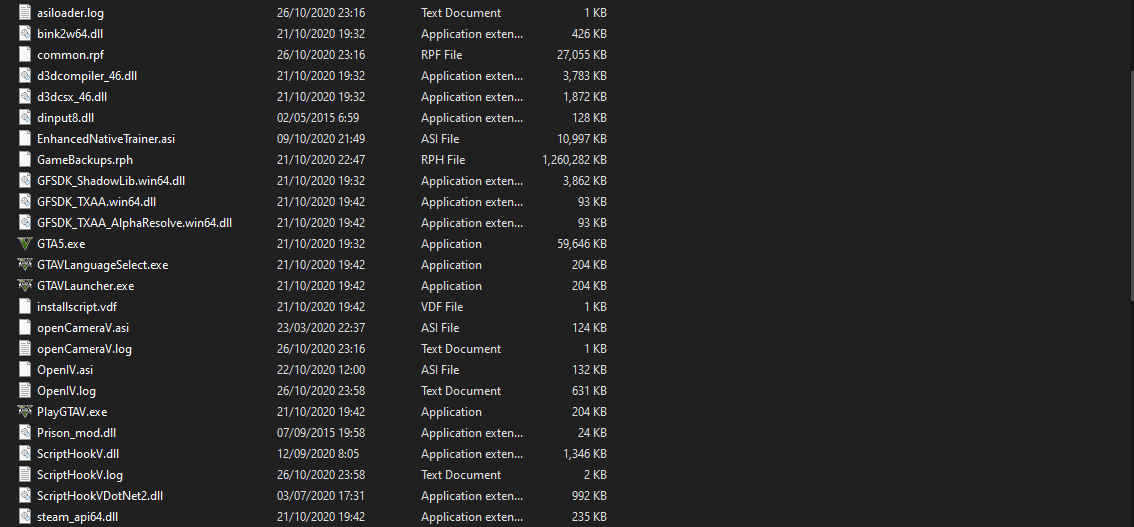
Task: Click the ScriptHookVDotNet2.dll file icon
Action: 25,495
